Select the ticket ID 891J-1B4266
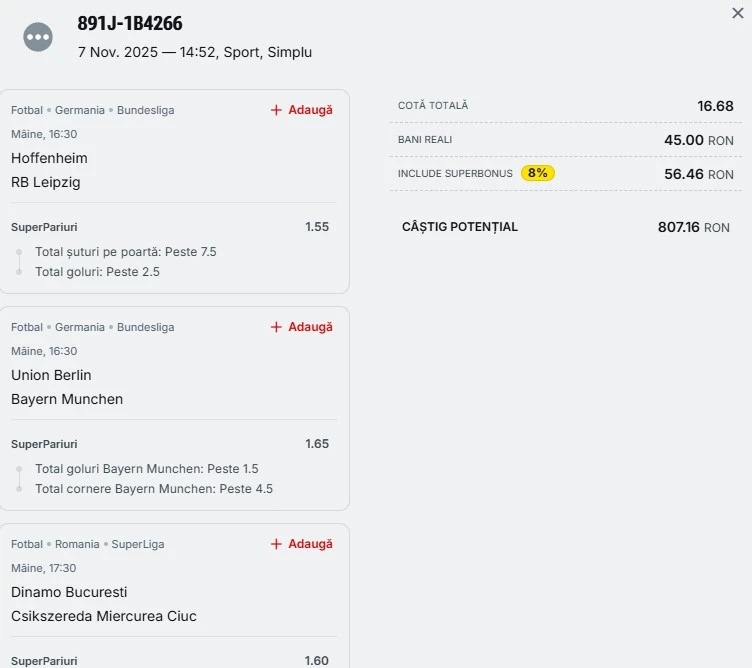 pos(130,24)
